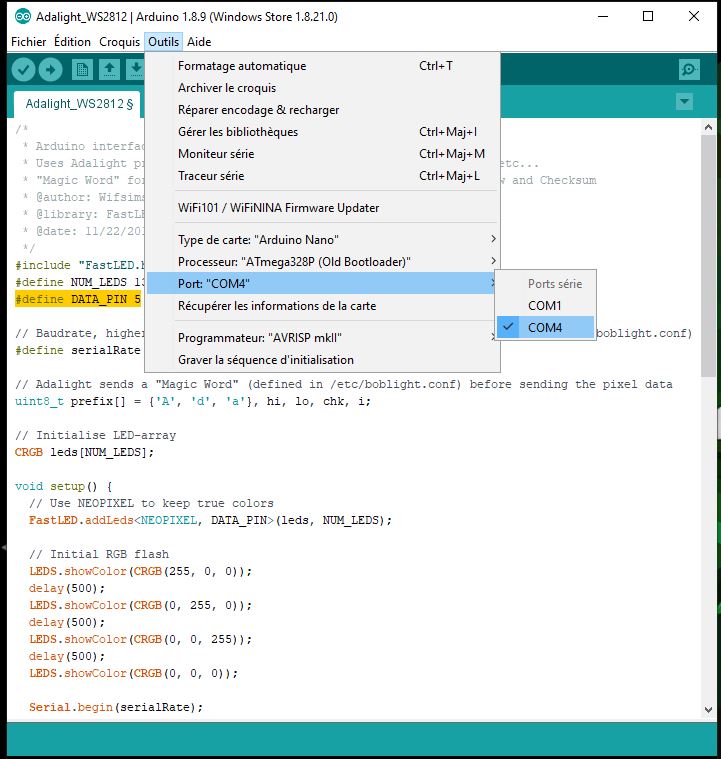Select the COM1 serial port
The width and height of the screenshot is (721, 759).
[x=545, y=306]
